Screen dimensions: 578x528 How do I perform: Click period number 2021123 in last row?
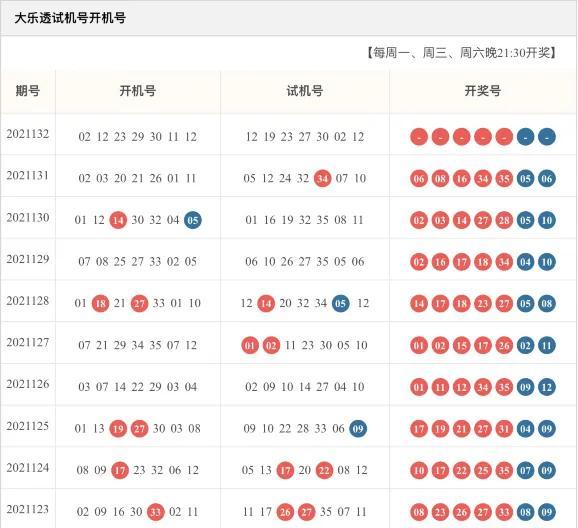(28, 509)
